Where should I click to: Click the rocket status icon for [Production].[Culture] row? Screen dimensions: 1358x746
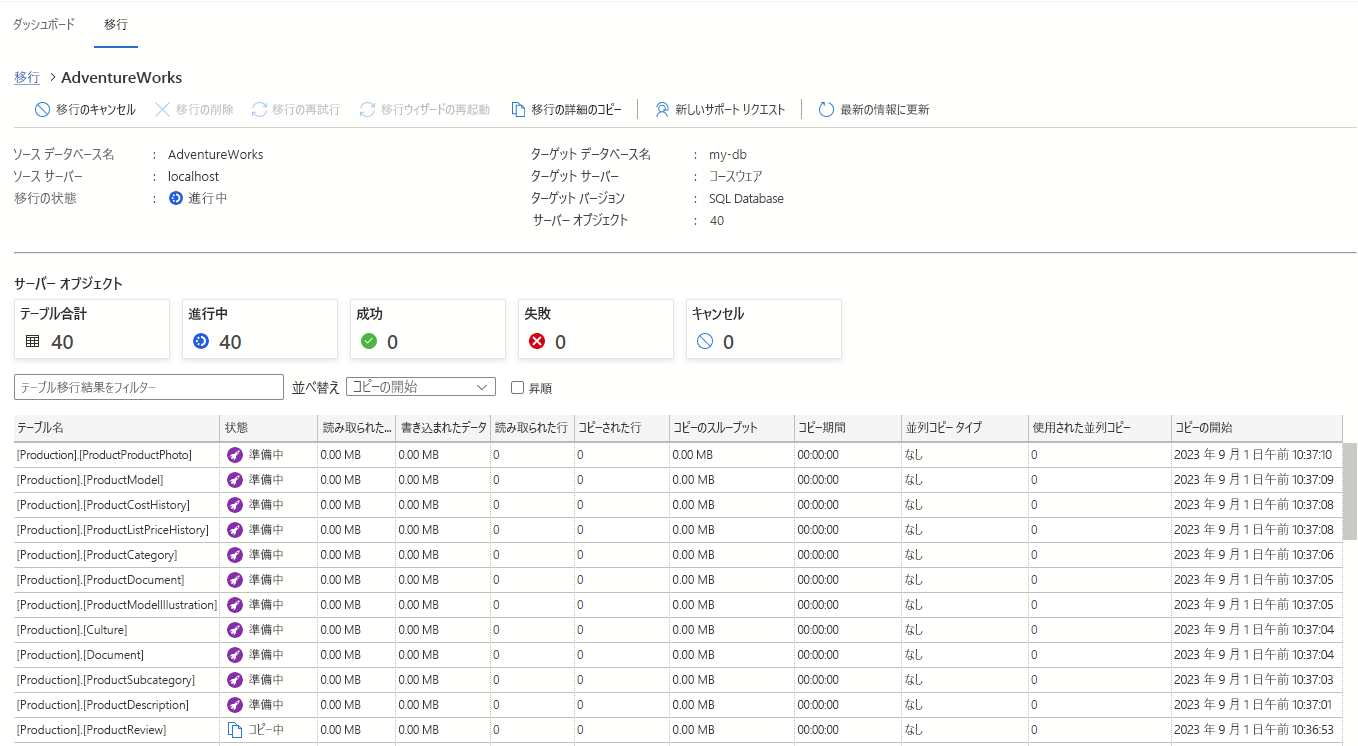pyautogui.click(x=235, y=630)
